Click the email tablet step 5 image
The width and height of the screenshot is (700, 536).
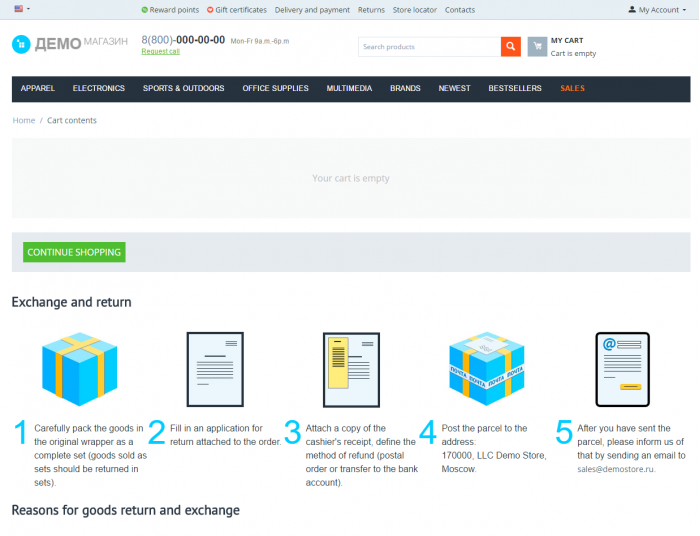click(622, 369)
